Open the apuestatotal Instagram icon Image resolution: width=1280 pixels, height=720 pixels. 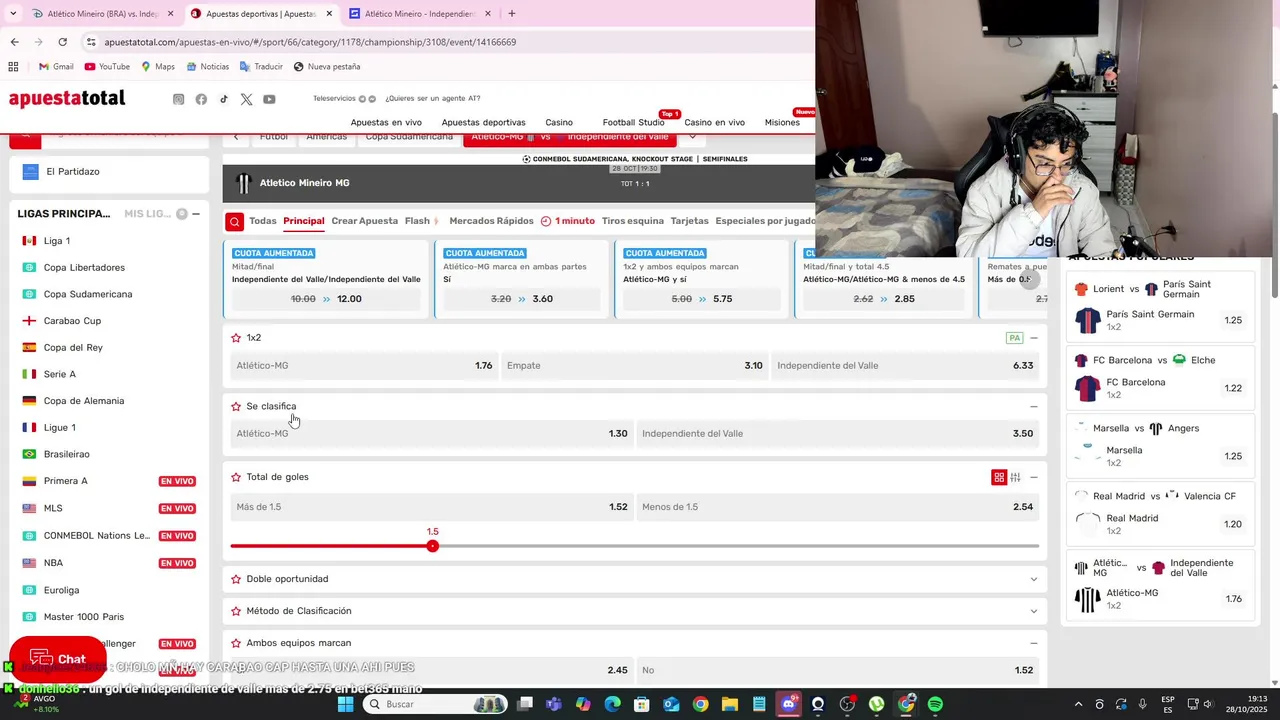[179, 99]
